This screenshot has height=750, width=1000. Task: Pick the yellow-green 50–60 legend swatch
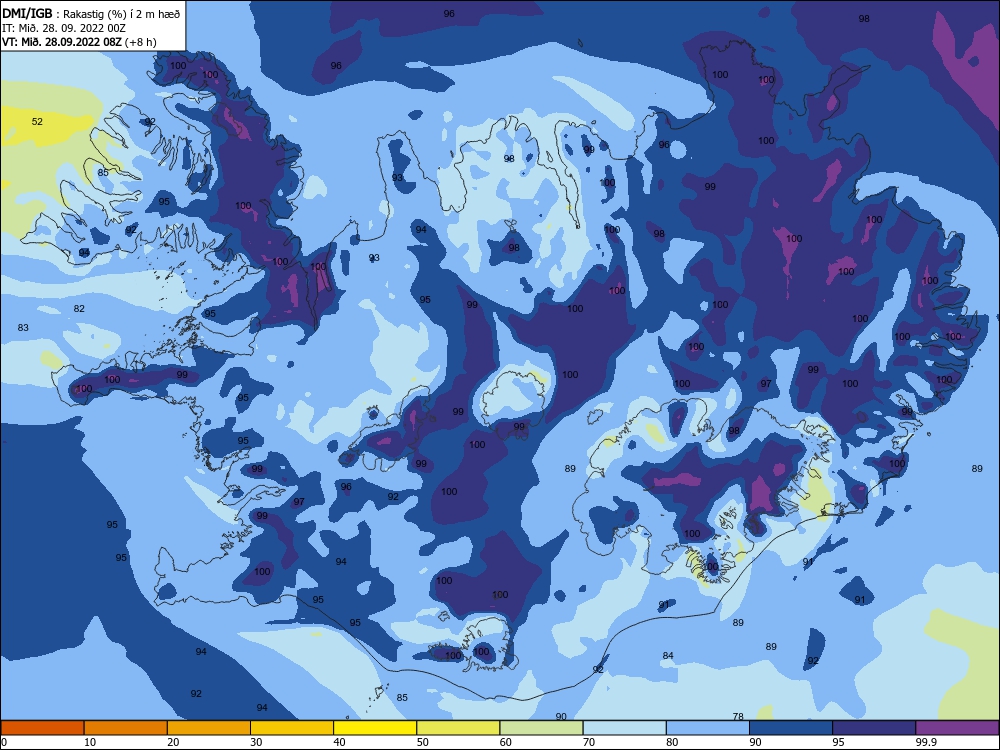[458, 728]
